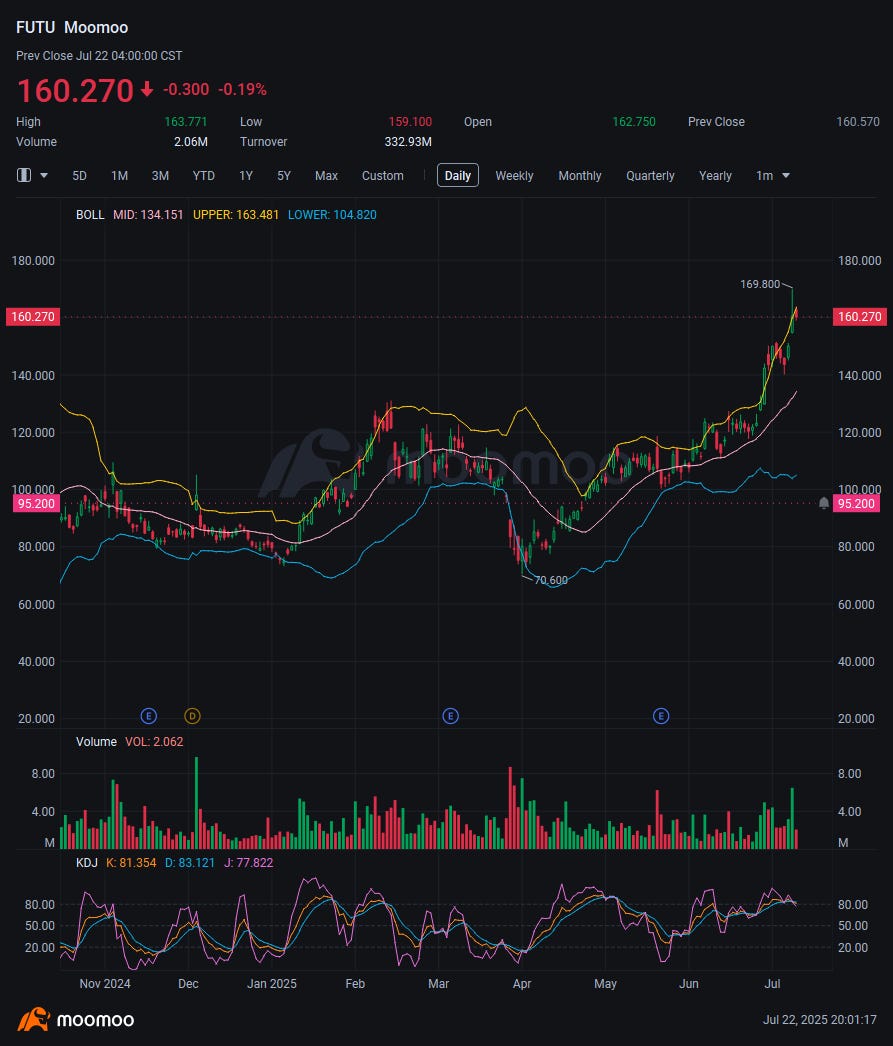Click the BOLL MID value 134.151

coord(148,215)
